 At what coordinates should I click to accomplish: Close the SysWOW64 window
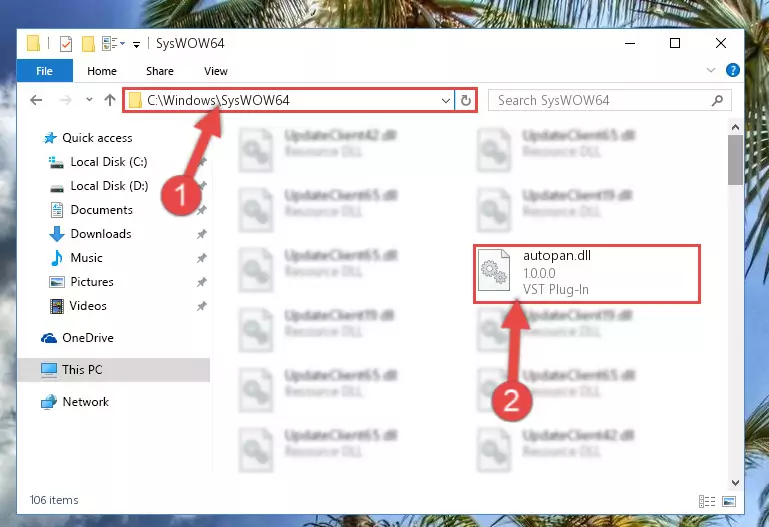[720, 44]
